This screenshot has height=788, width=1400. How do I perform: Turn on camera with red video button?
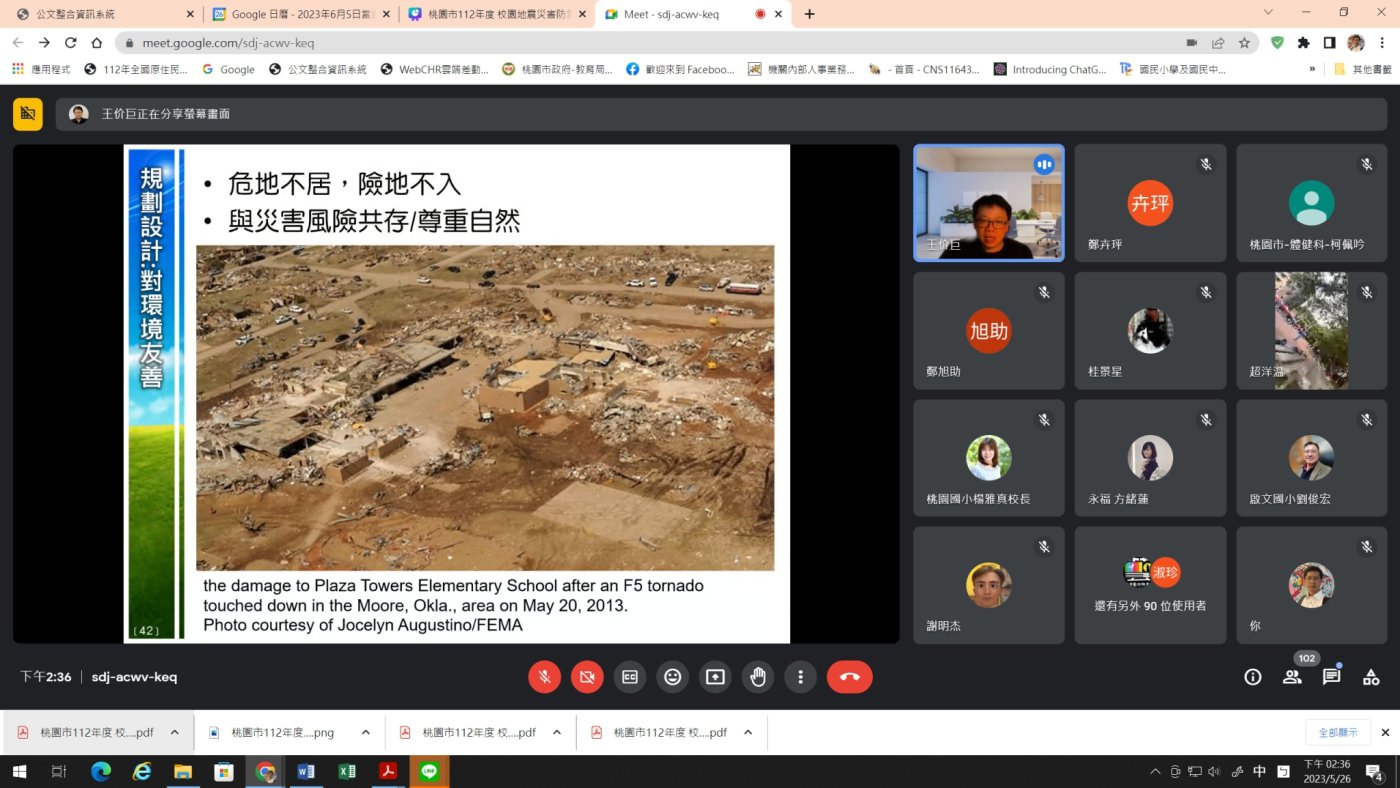pos(587,677)
